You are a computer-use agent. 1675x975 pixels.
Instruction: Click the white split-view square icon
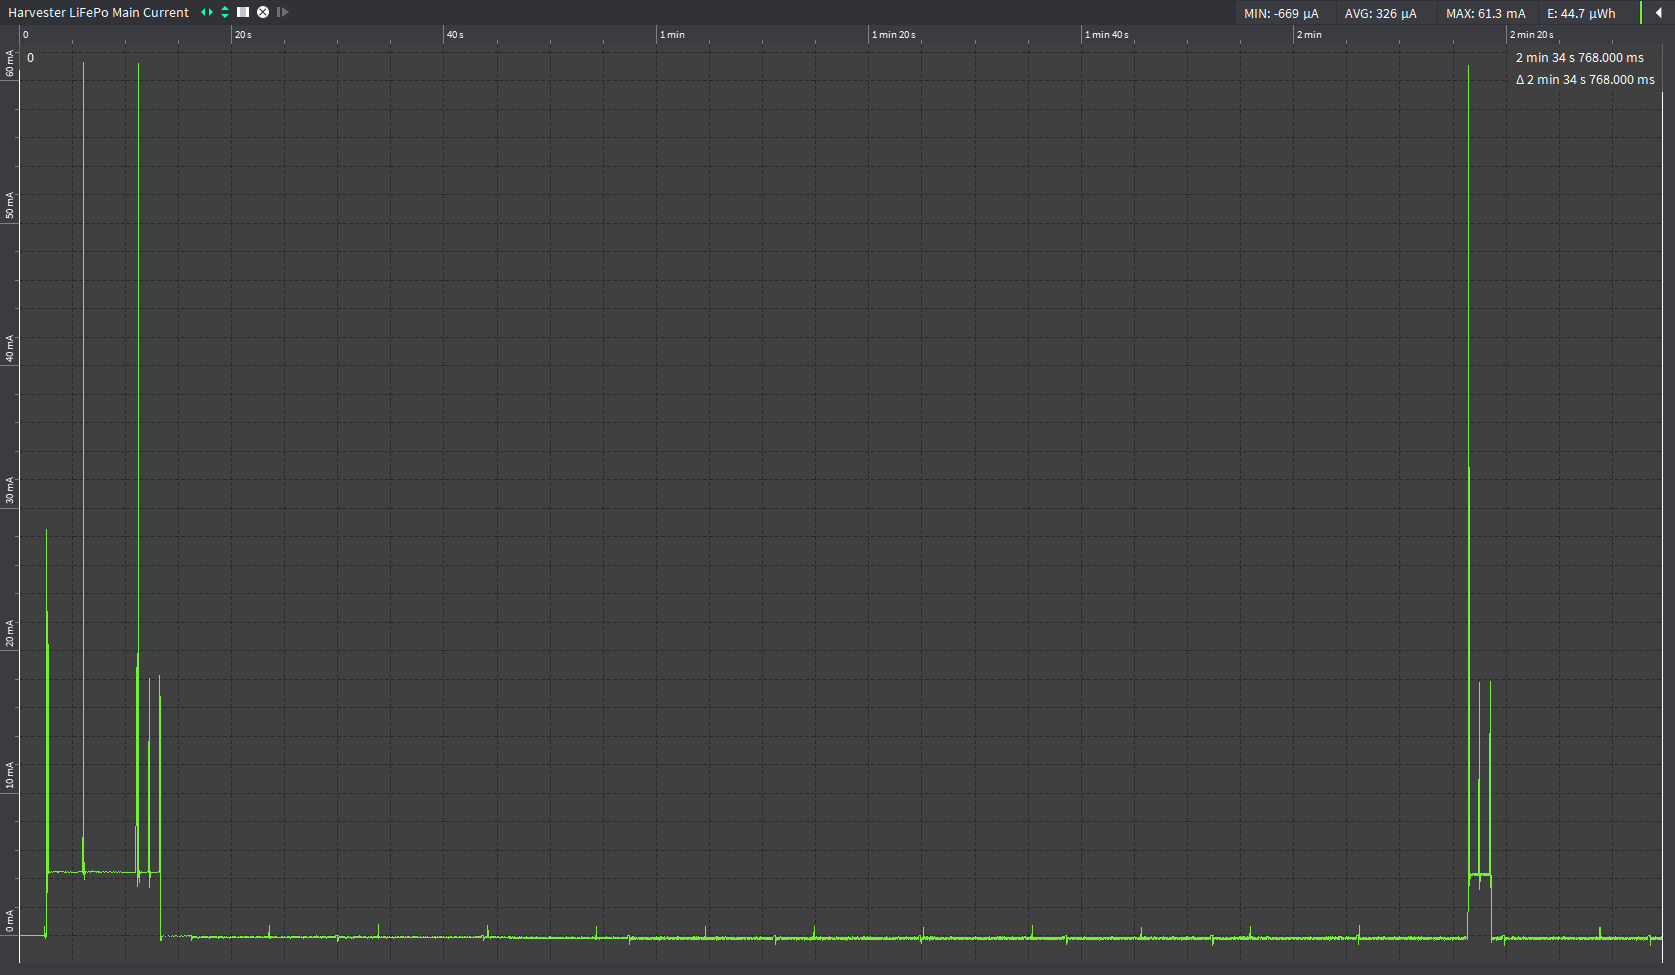(x=243, y=12)
